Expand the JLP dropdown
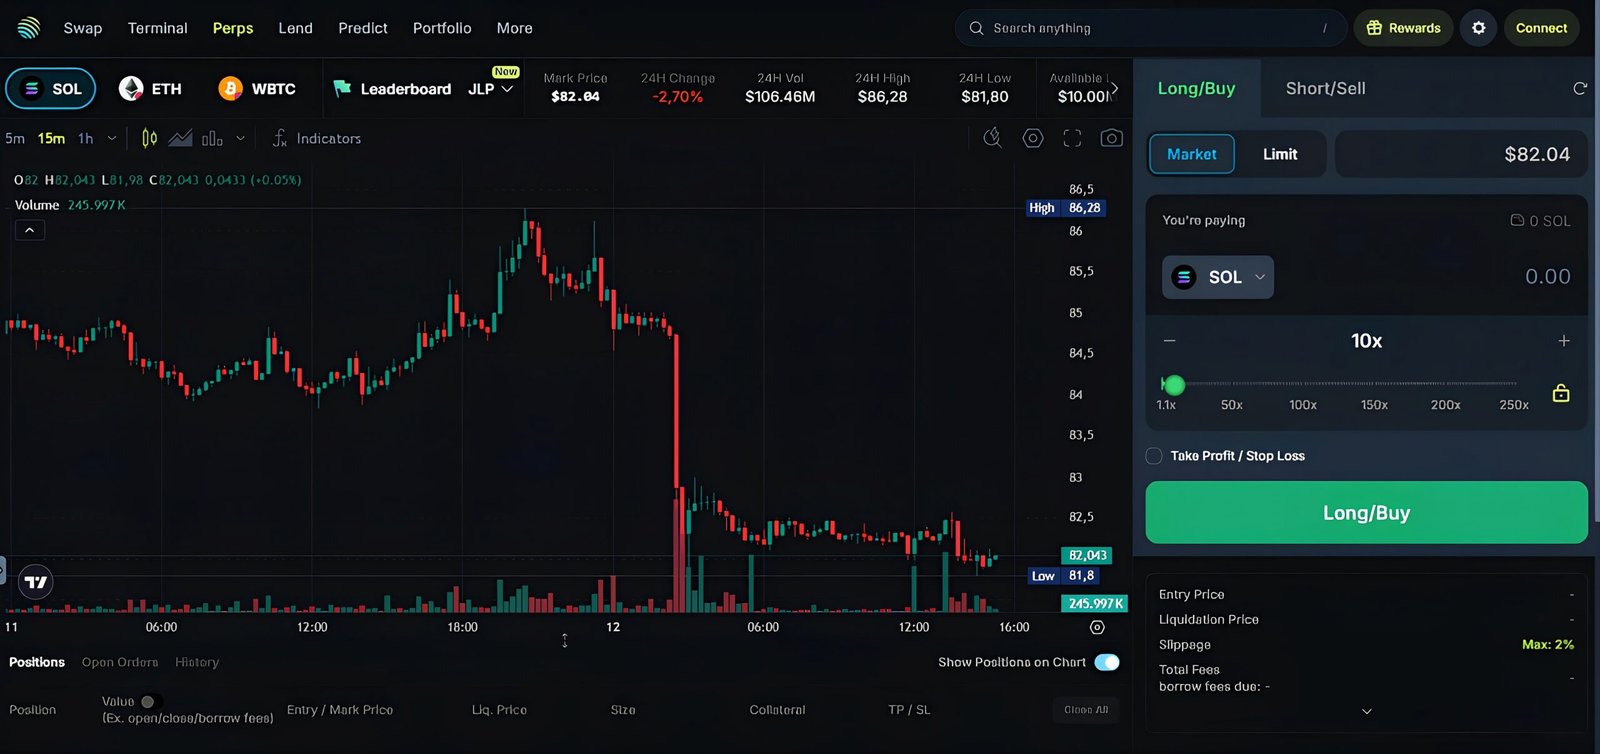Viewport: 1600px width, 754px height. pos(491,89)
